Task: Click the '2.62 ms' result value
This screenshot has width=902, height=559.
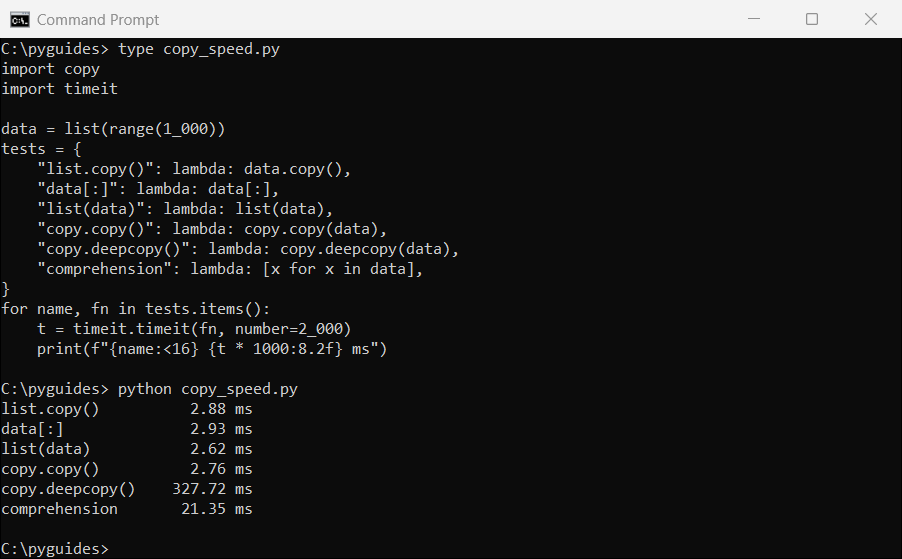Action: (221, 449)
